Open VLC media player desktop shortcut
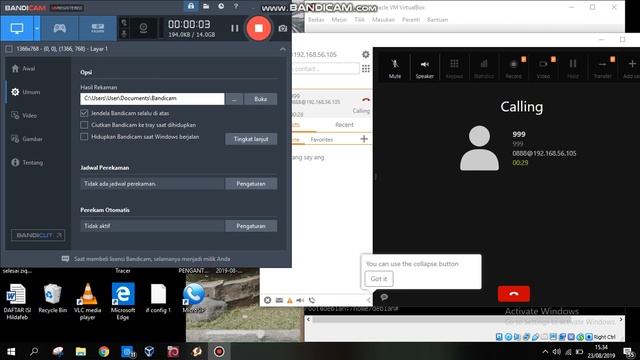 click(87, 302)
